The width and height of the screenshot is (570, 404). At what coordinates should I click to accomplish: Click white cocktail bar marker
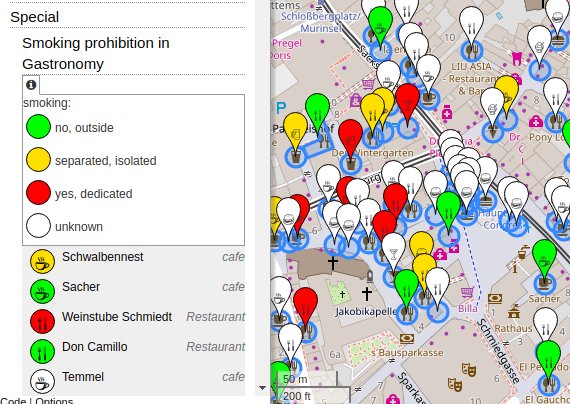coord(394,251)
